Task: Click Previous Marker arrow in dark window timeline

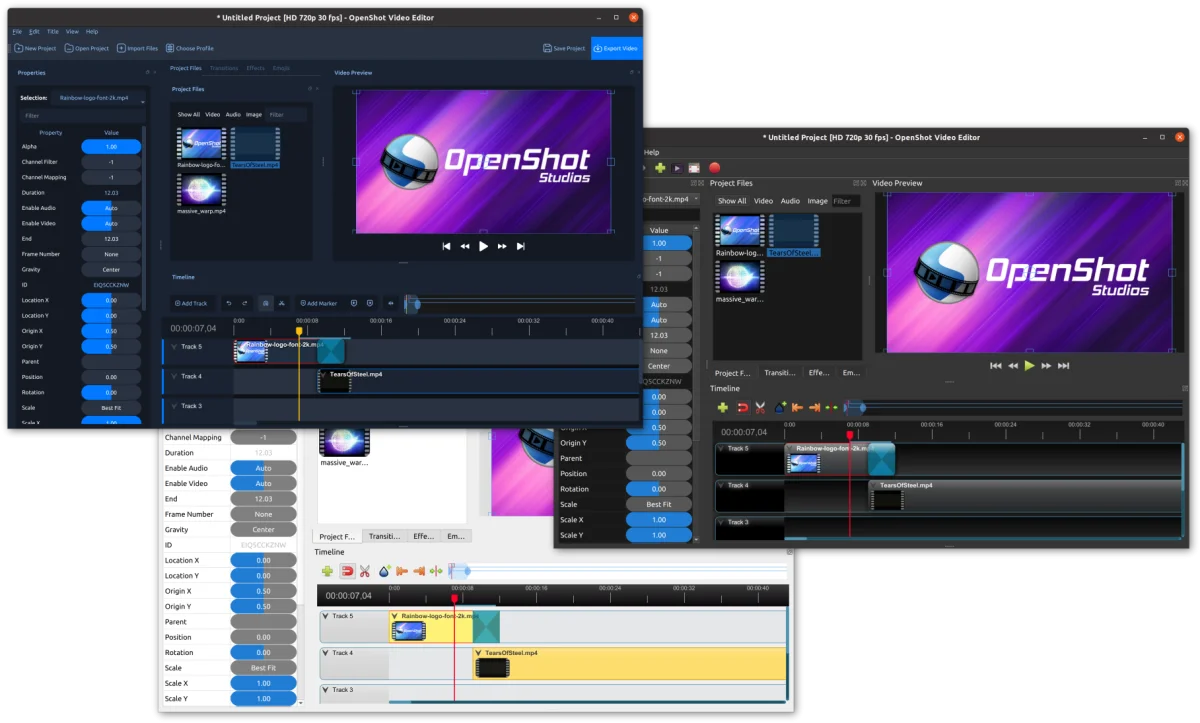Action: 797,407
